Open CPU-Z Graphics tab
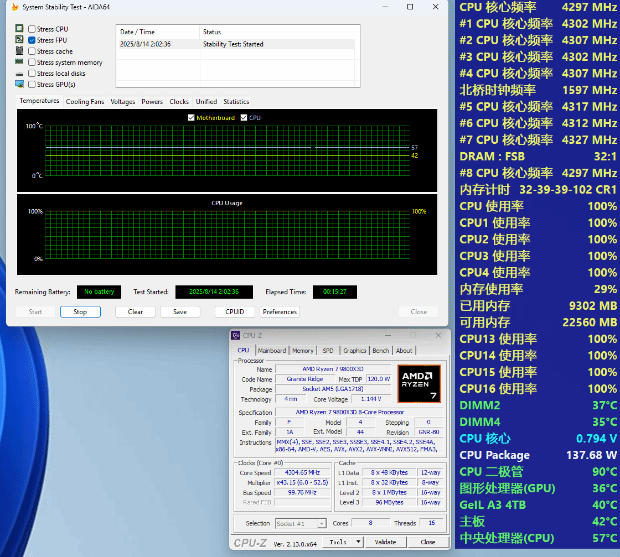The image size is (620, 557). pyautogui.click(x=355, y=351)
